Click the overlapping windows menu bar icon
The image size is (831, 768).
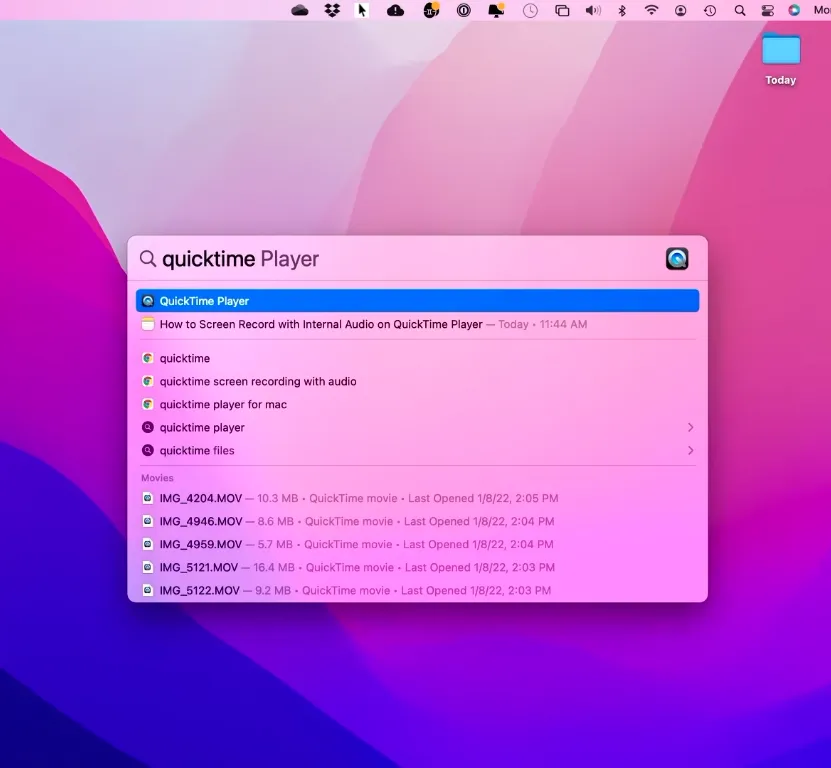click(562, 11)
